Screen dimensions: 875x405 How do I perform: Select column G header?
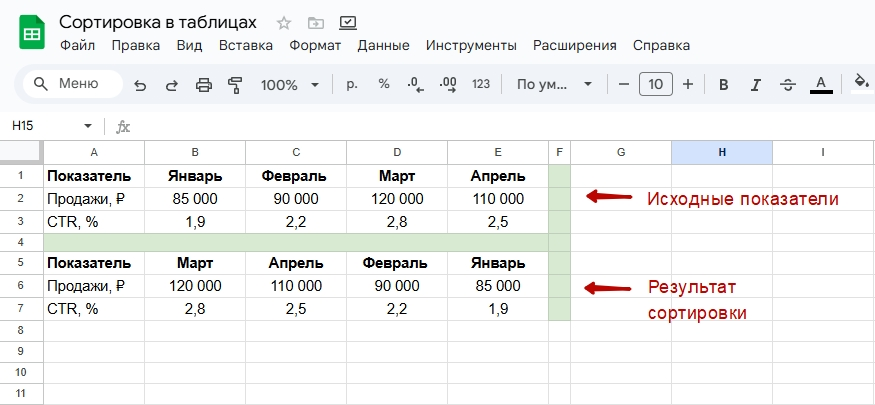point(621,152)
